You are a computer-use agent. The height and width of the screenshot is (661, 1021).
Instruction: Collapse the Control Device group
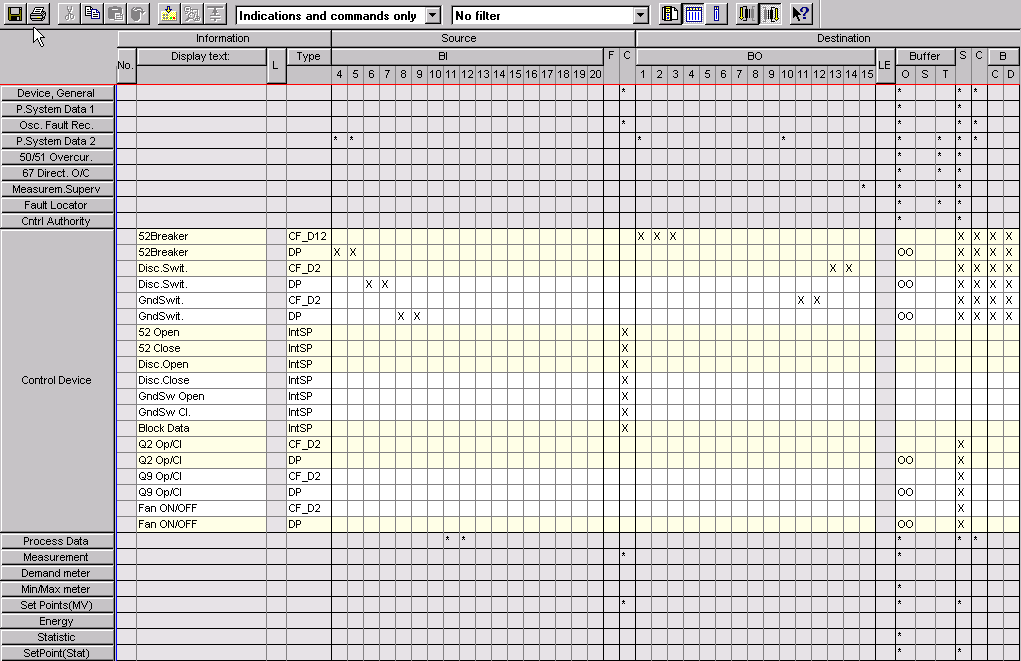pyautogui.click(x=57, y=380)
